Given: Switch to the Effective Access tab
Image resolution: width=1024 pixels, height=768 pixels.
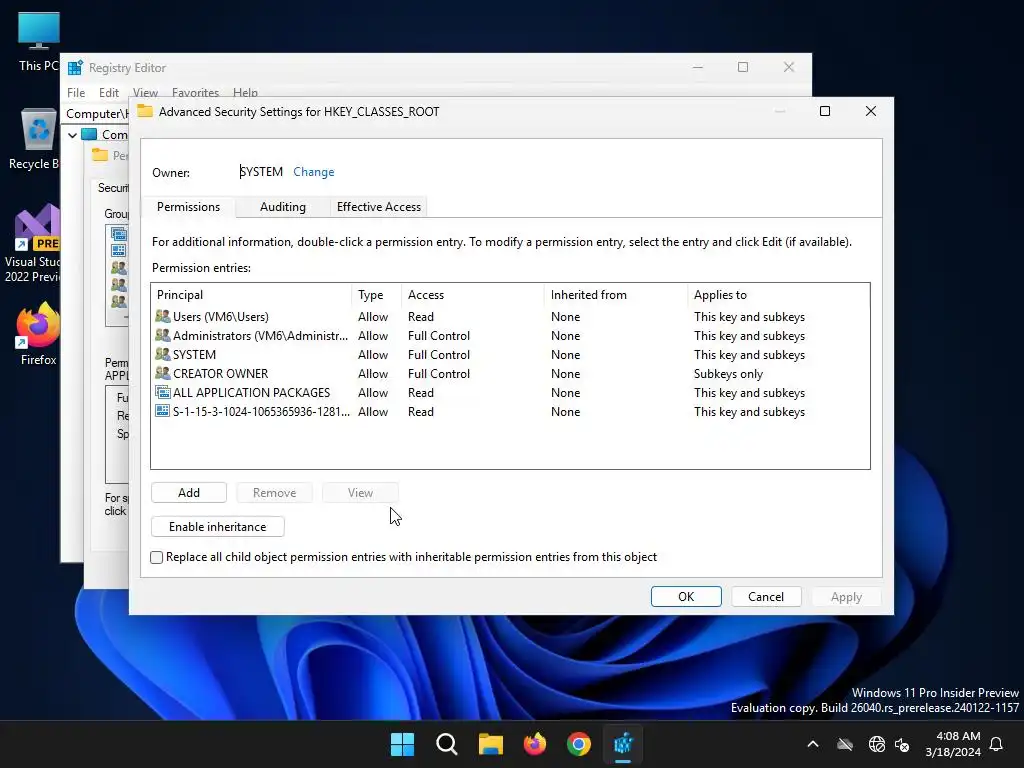Looking at the screenshot, I should [x=379, y=207].
